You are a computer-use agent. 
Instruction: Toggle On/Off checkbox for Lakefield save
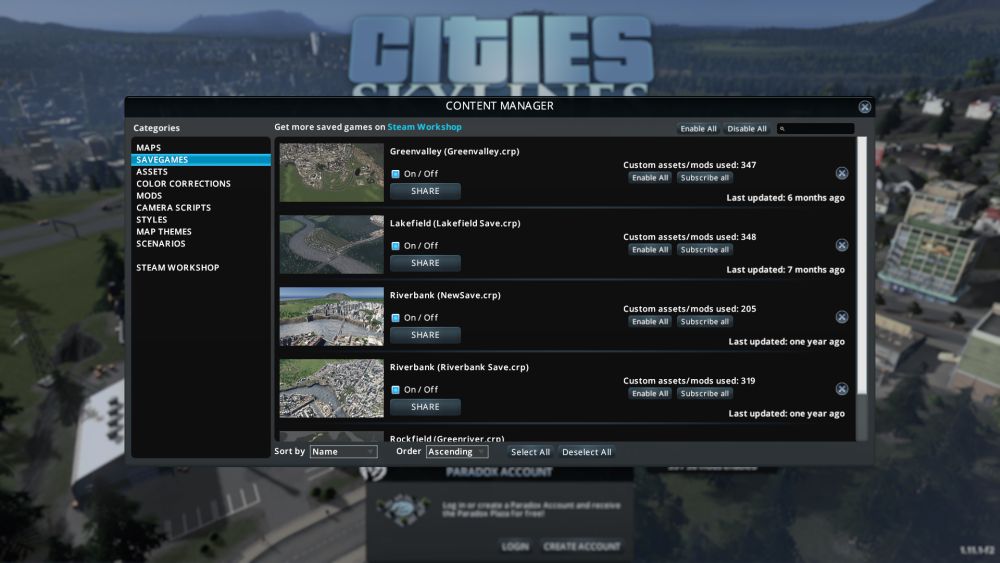[395, 246]
